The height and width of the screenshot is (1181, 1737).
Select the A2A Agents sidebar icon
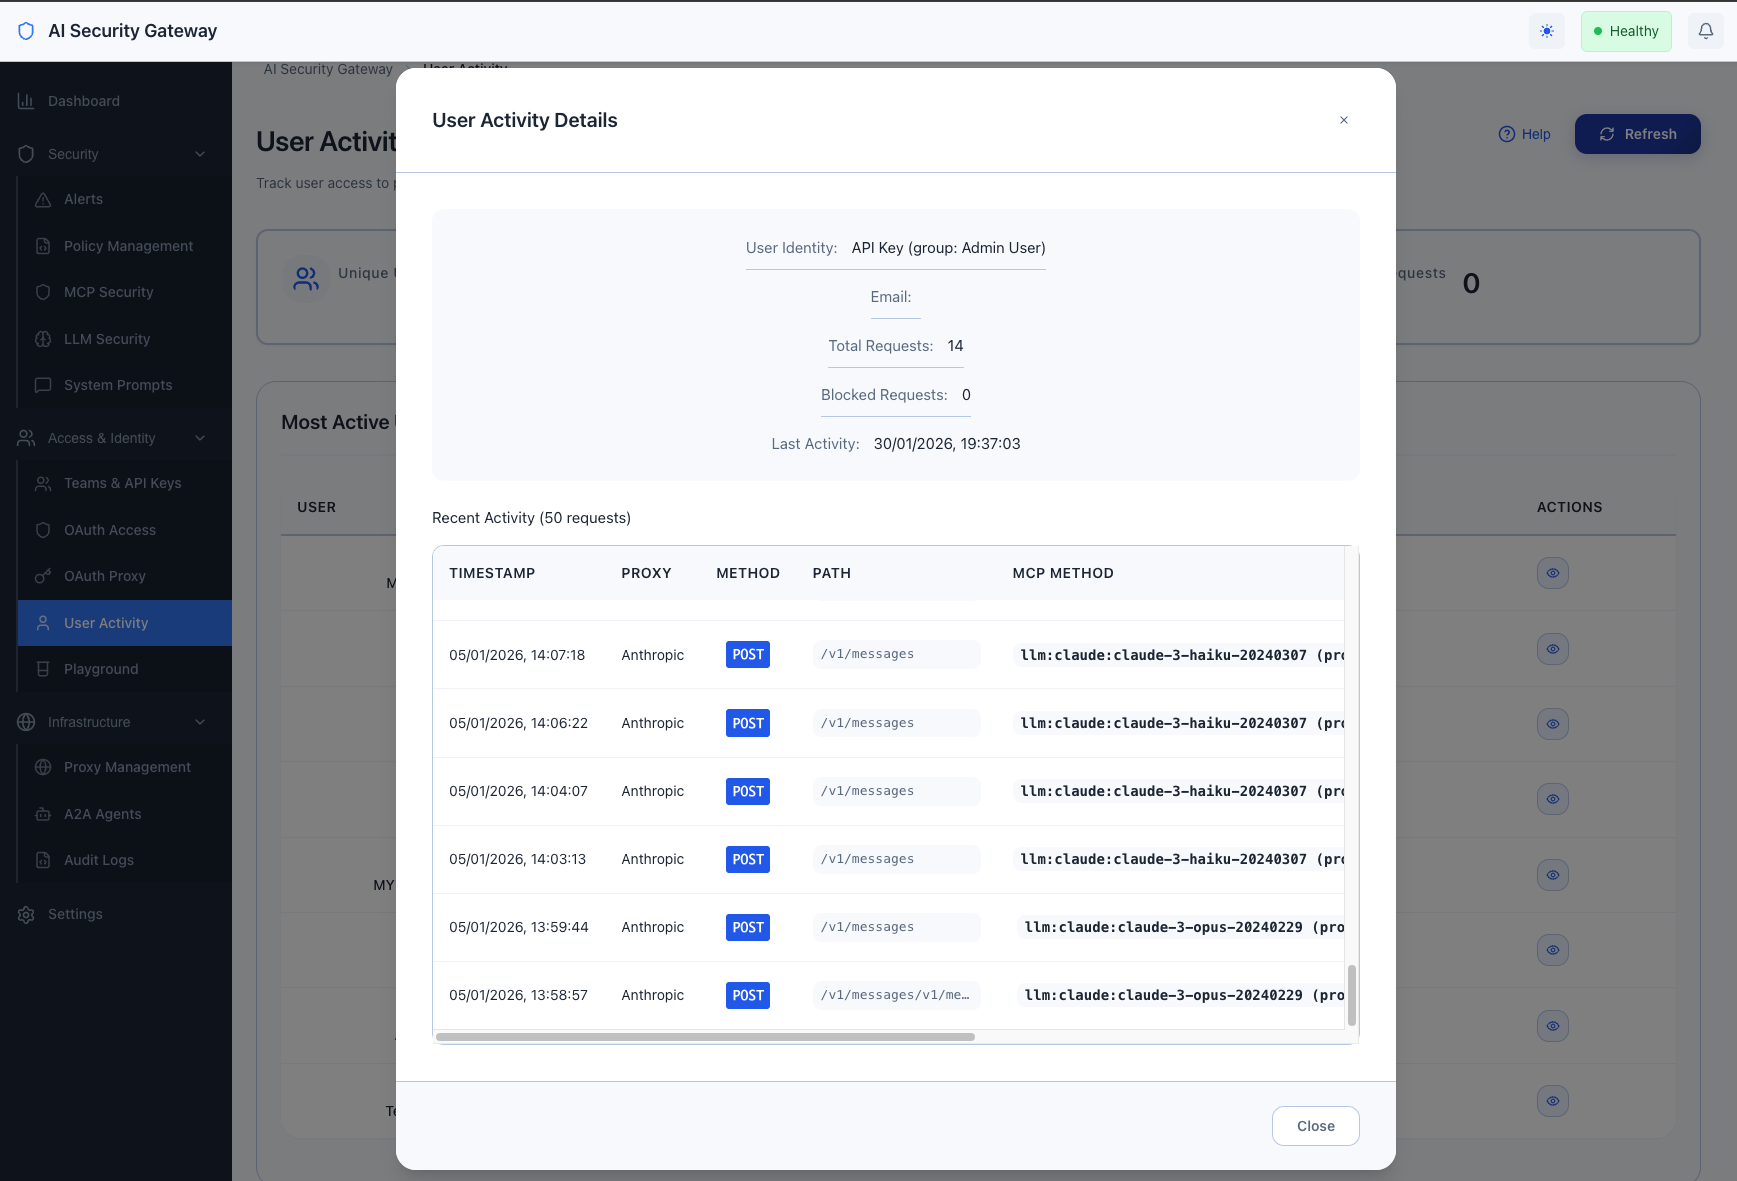click(x=44, y=814)
